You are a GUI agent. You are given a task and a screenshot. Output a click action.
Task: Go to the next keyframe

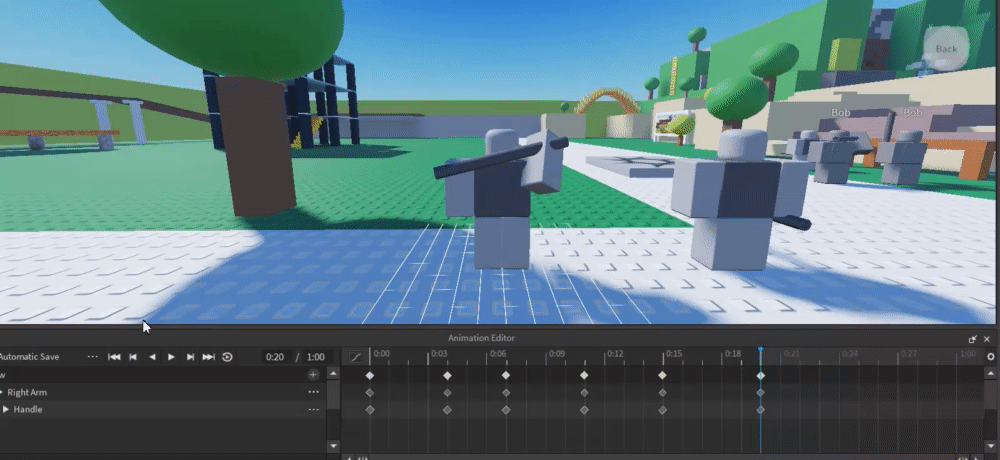point(190,357)
